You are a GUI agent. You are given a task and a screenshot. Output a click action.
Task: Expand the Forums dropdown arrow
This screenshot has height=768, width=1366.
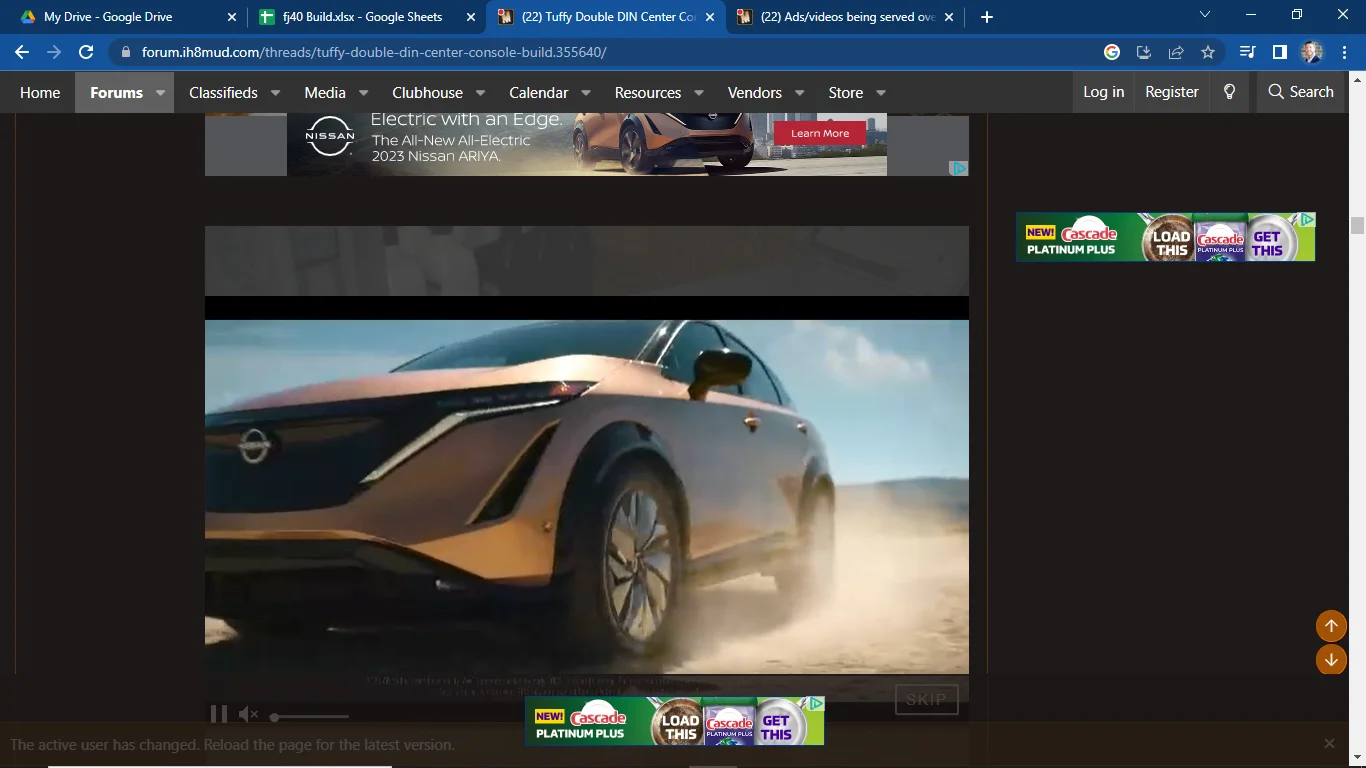[x=160, y=93]
